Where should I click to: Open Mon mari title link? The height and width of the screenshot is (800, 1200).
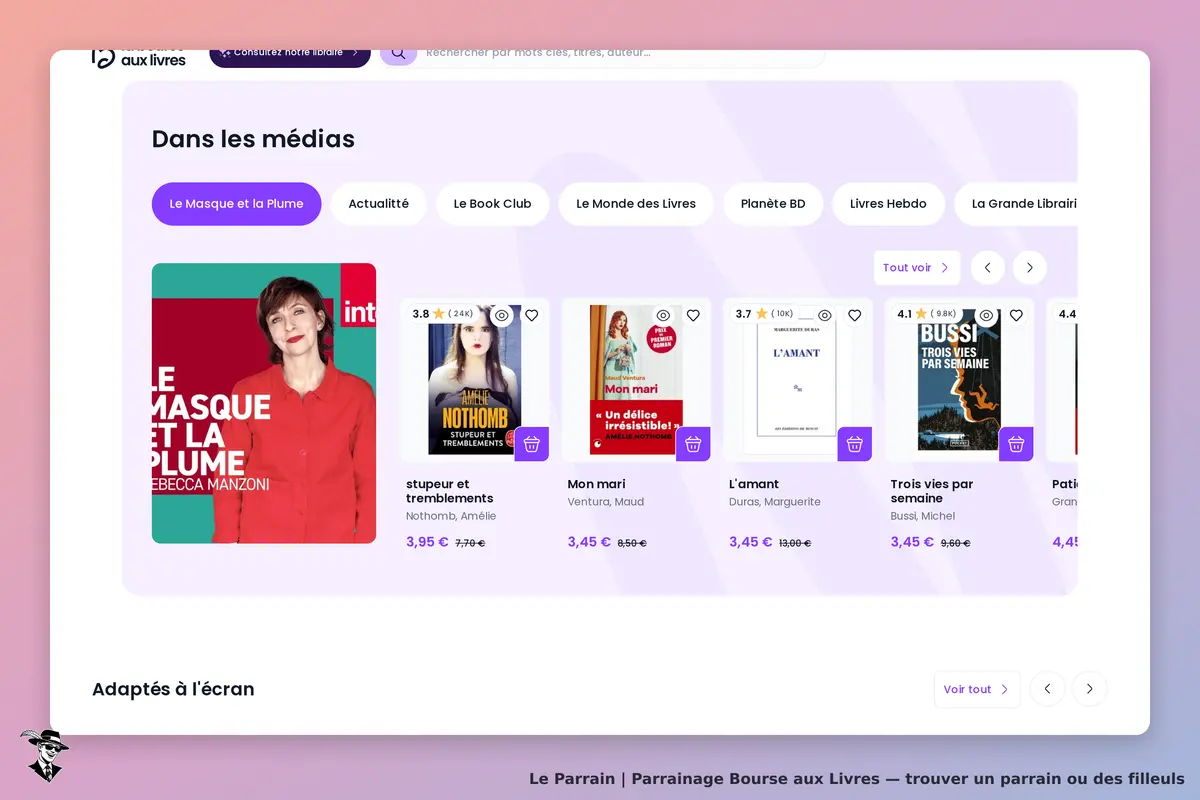click(x=596, y=484)
